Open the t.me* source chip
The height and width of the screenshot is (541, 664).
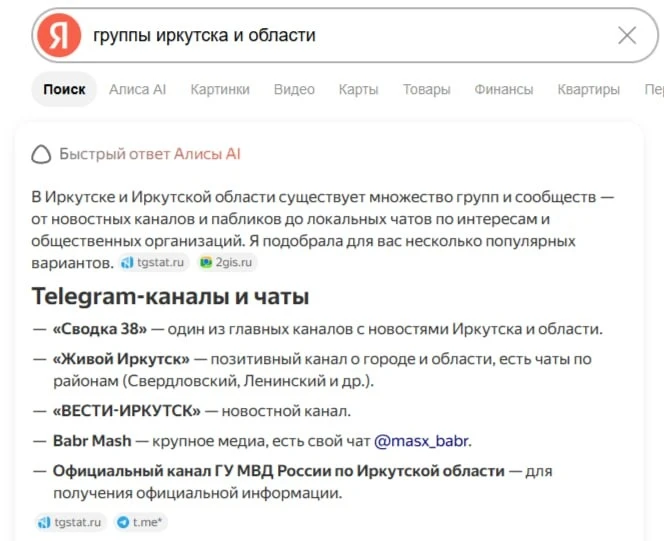pos(140,522)
